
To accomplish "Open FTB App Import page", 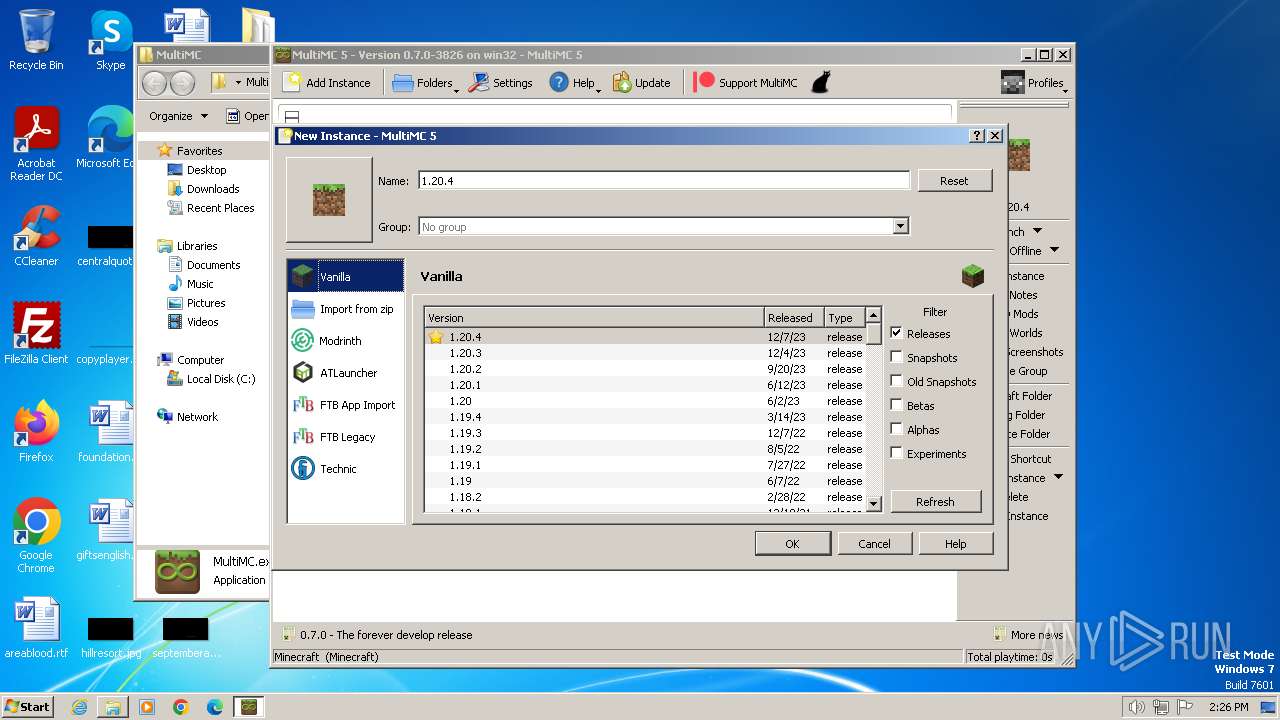I will click(x=345, y=405).
